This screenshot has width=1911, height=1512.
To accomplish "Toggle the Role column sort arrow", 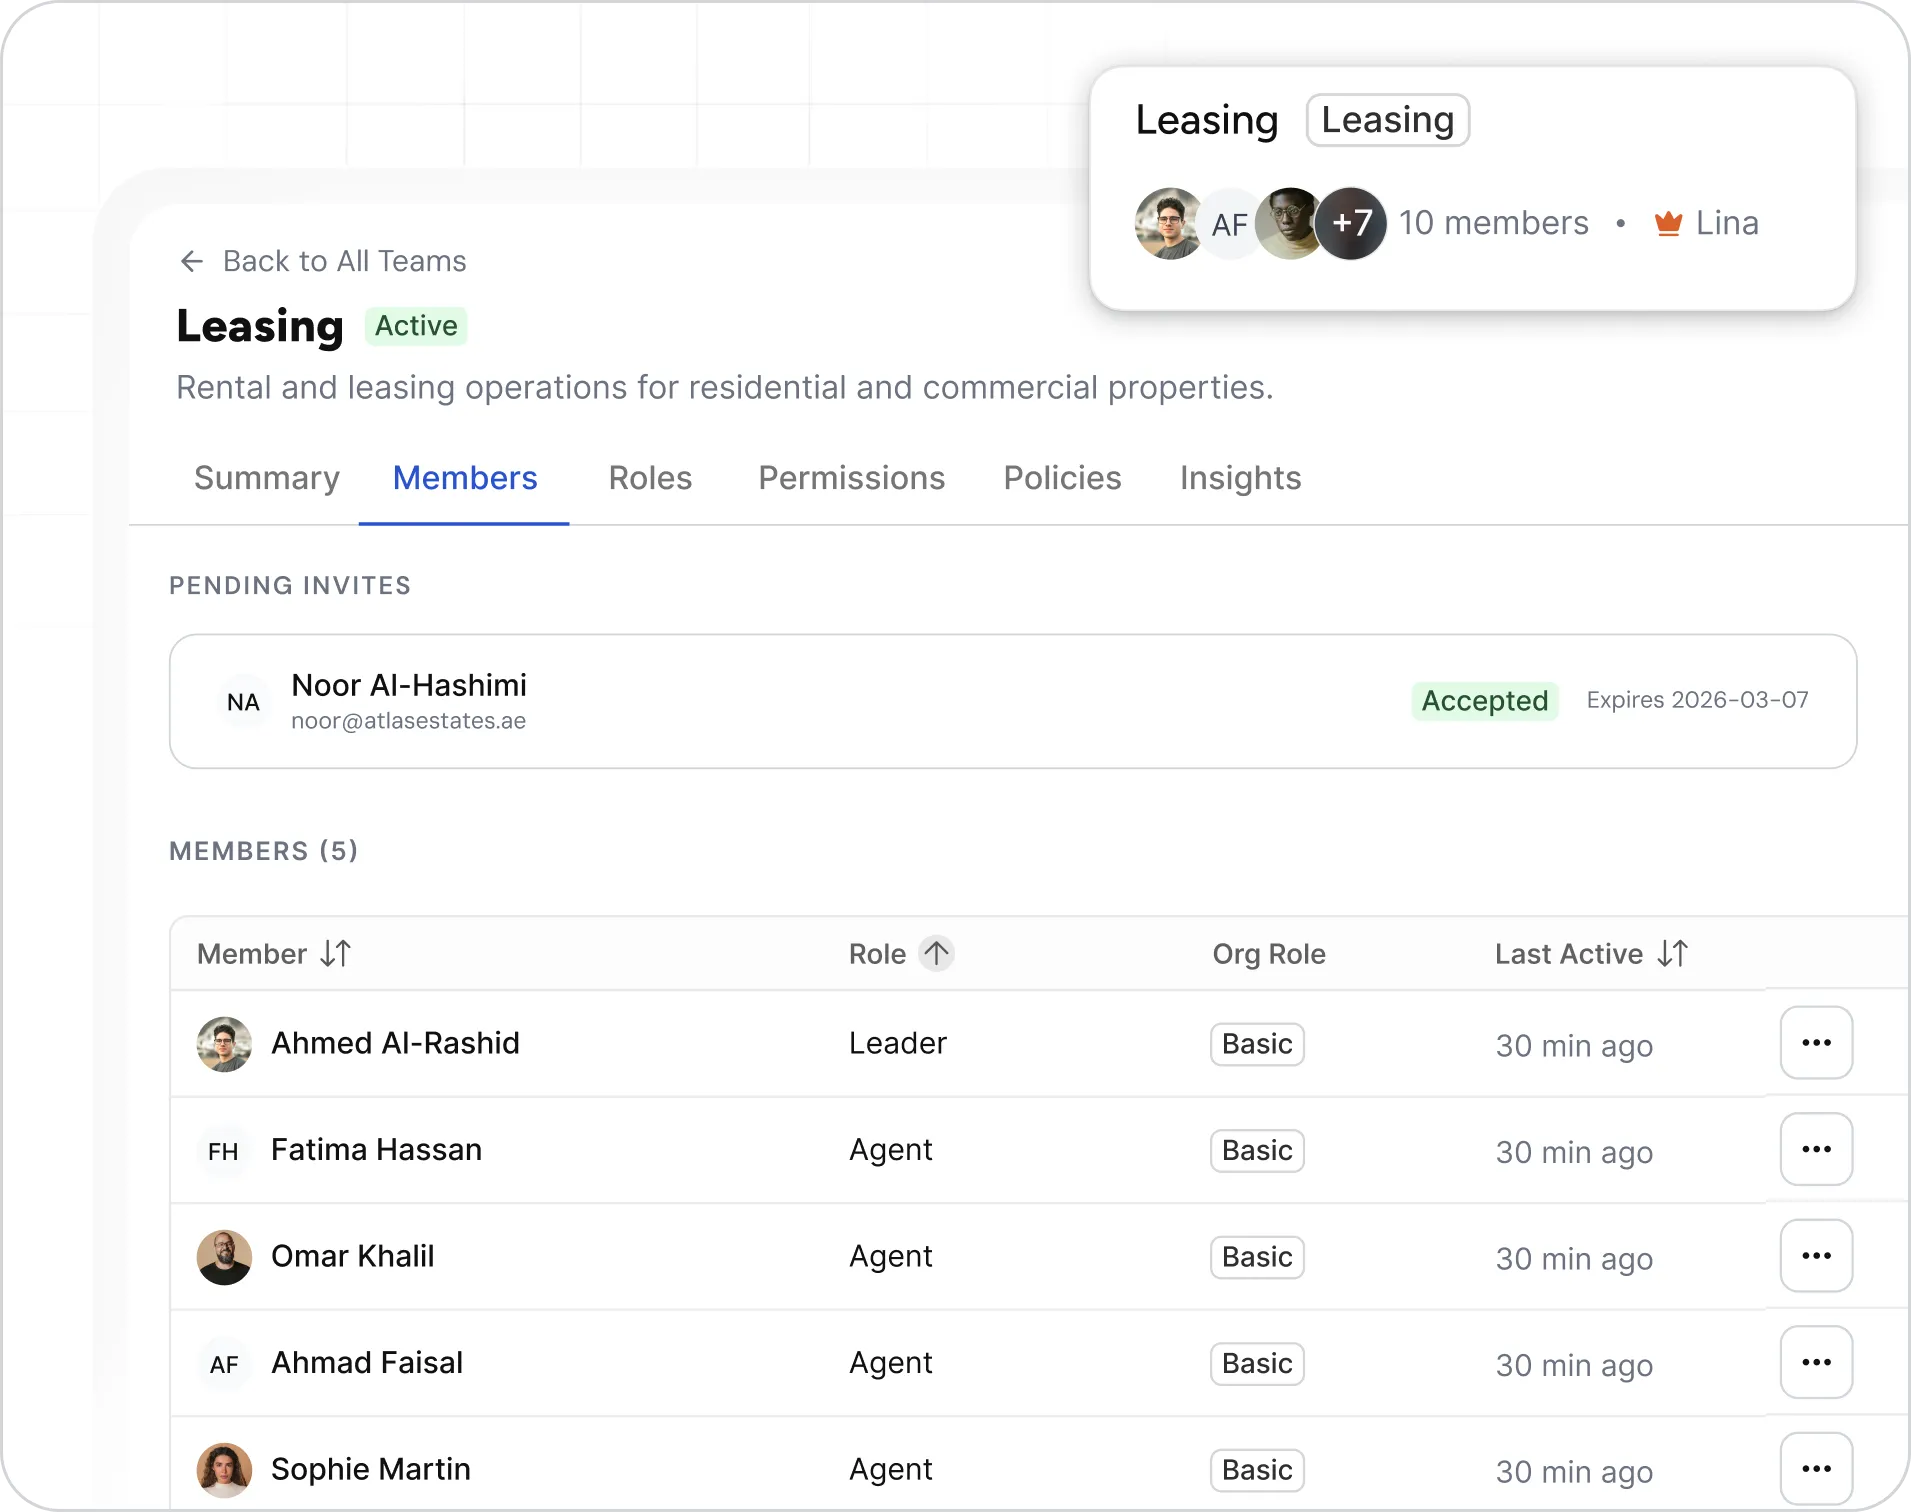I will click(x=936, y=954).
